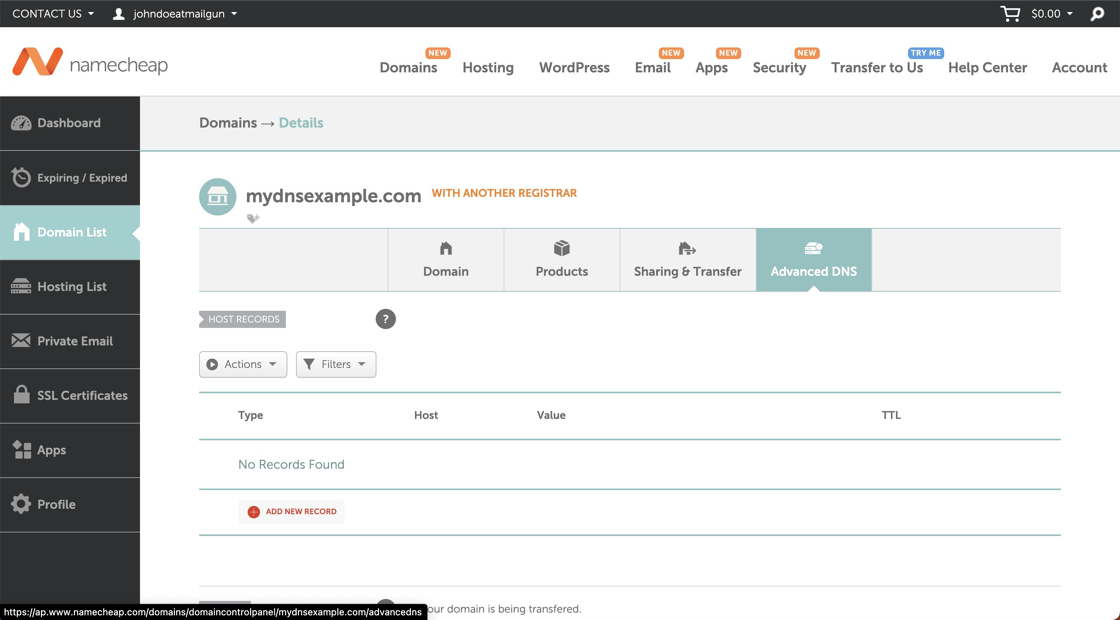Open the Hosting top menu
The height and width of the screenshot is (620, 1120).
click(x=488, y=67)
